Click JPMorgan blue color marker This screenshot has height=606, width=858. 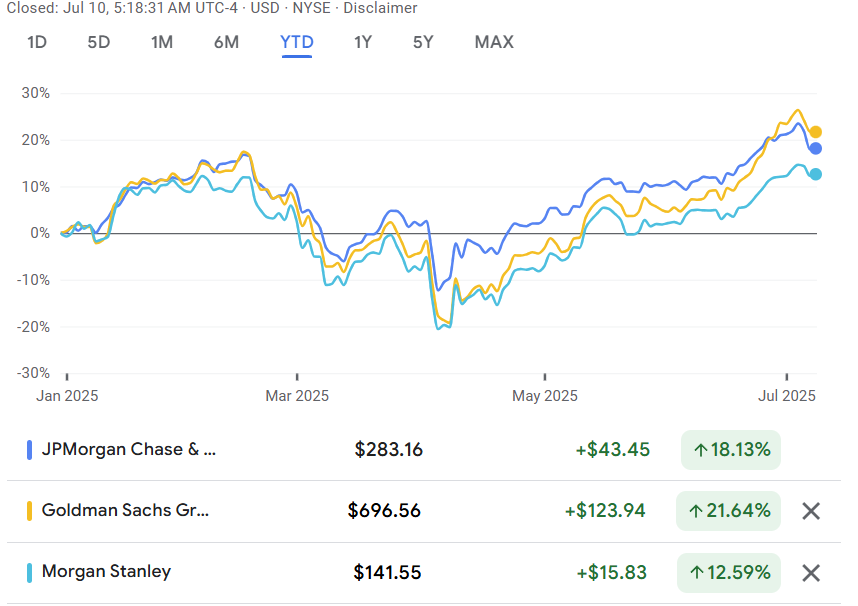click(29, 450)
